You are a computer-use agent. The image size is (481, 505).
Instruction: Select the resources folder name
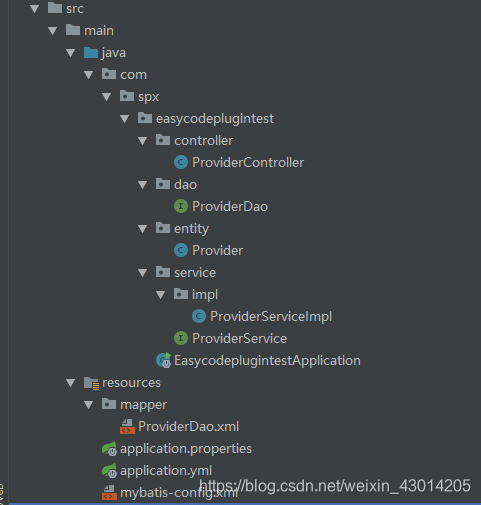(x=131, y=383)
